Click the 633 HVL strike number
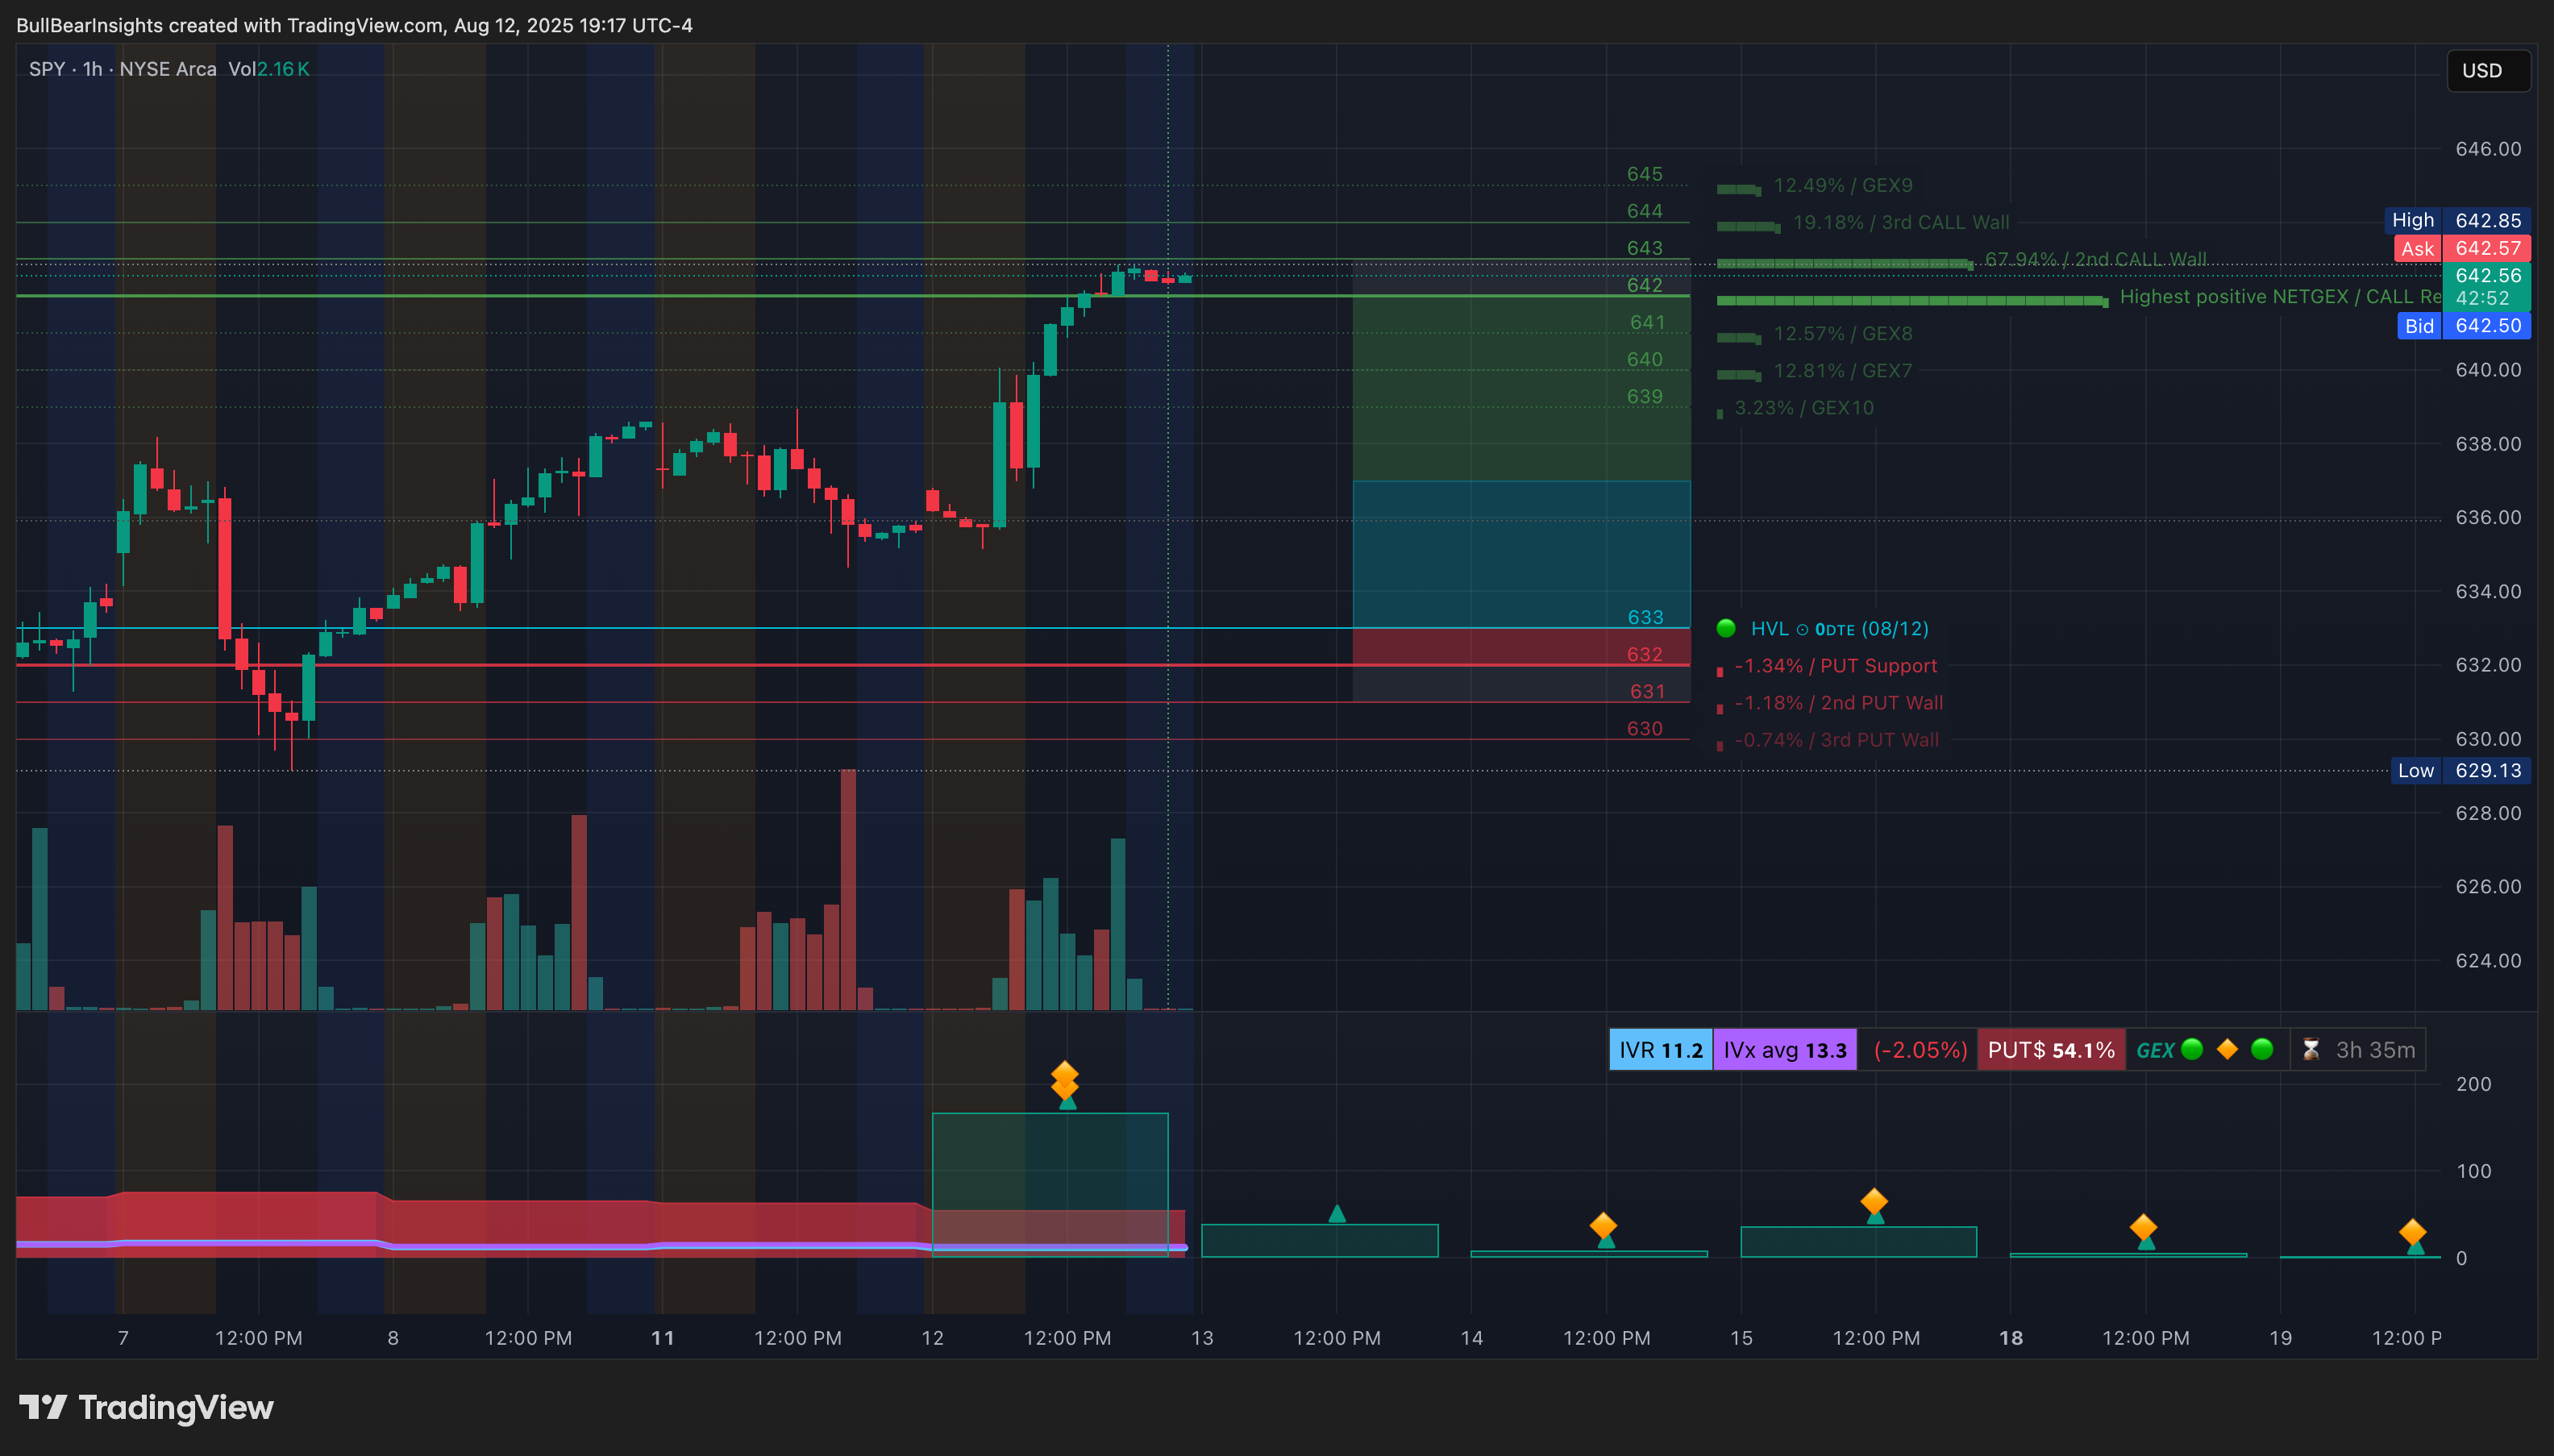 click(x=1645, y=617)
